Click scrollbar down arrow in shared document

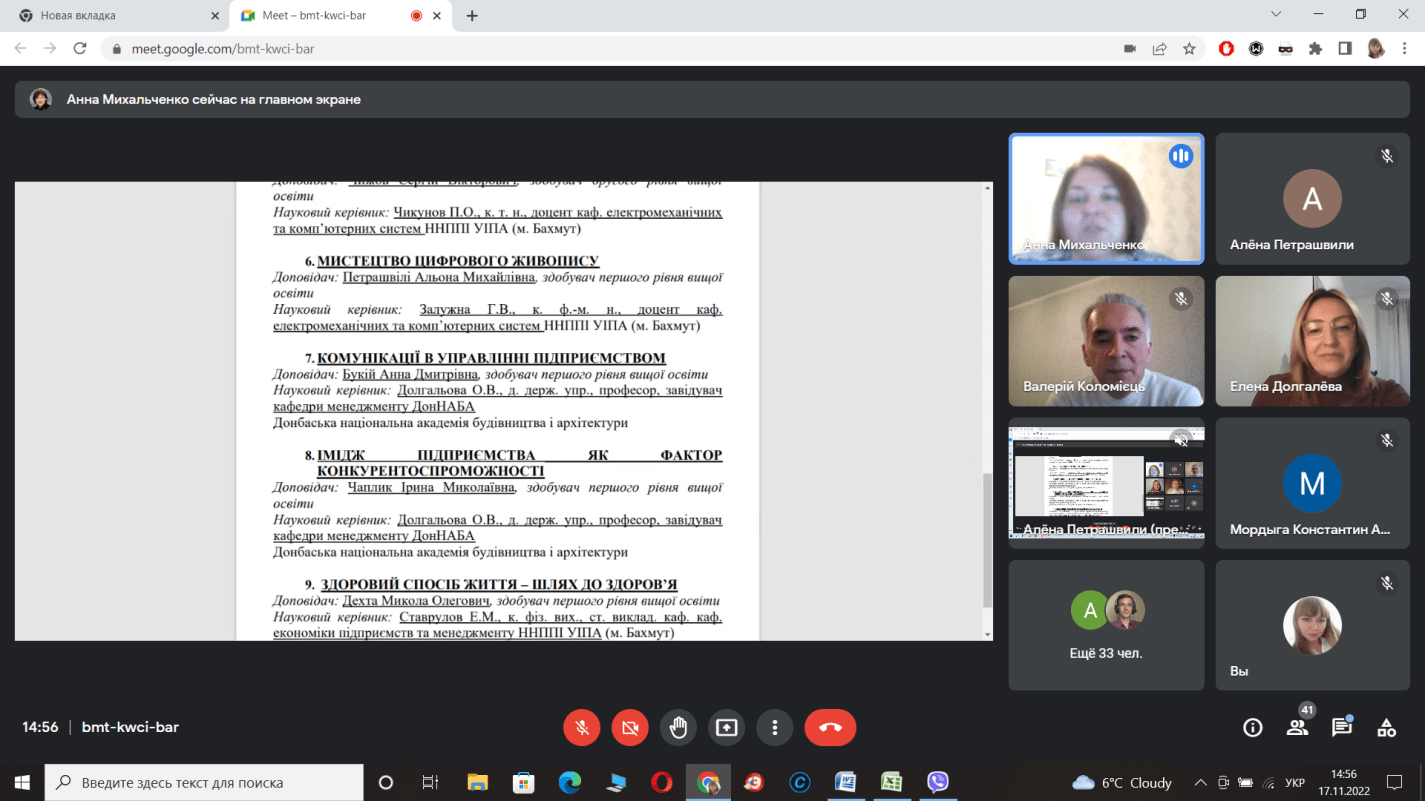pyautogui.click(x=988, y=634)
